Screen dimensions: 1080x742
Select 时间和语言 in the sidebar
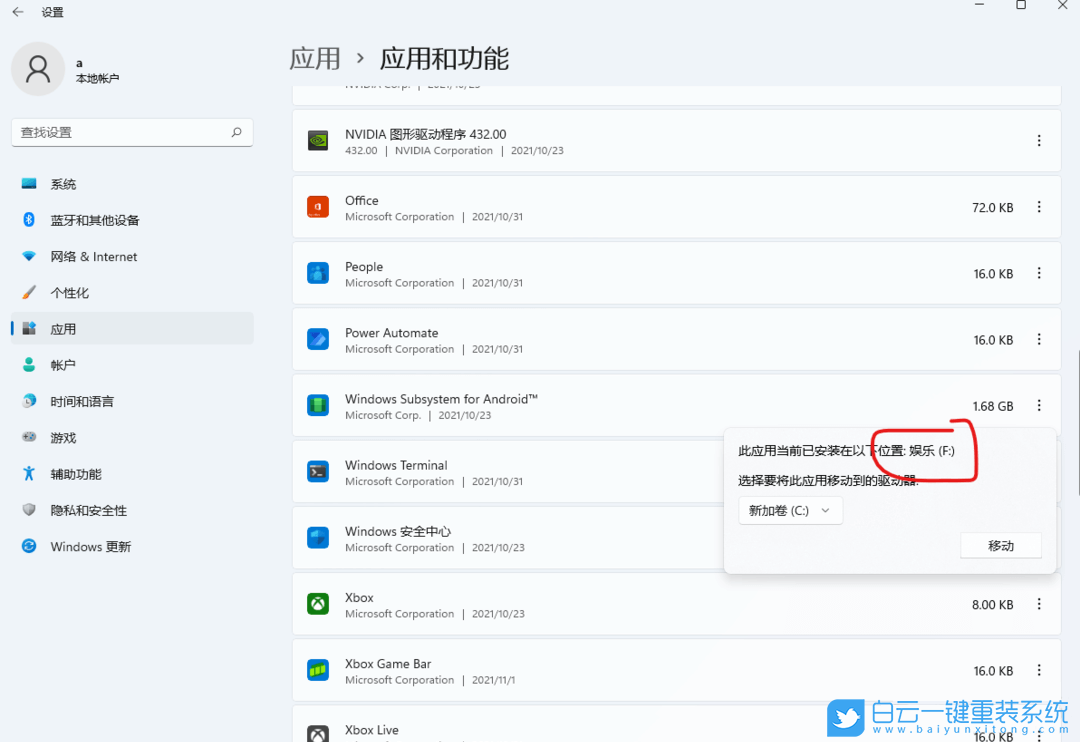coord(87,400)
